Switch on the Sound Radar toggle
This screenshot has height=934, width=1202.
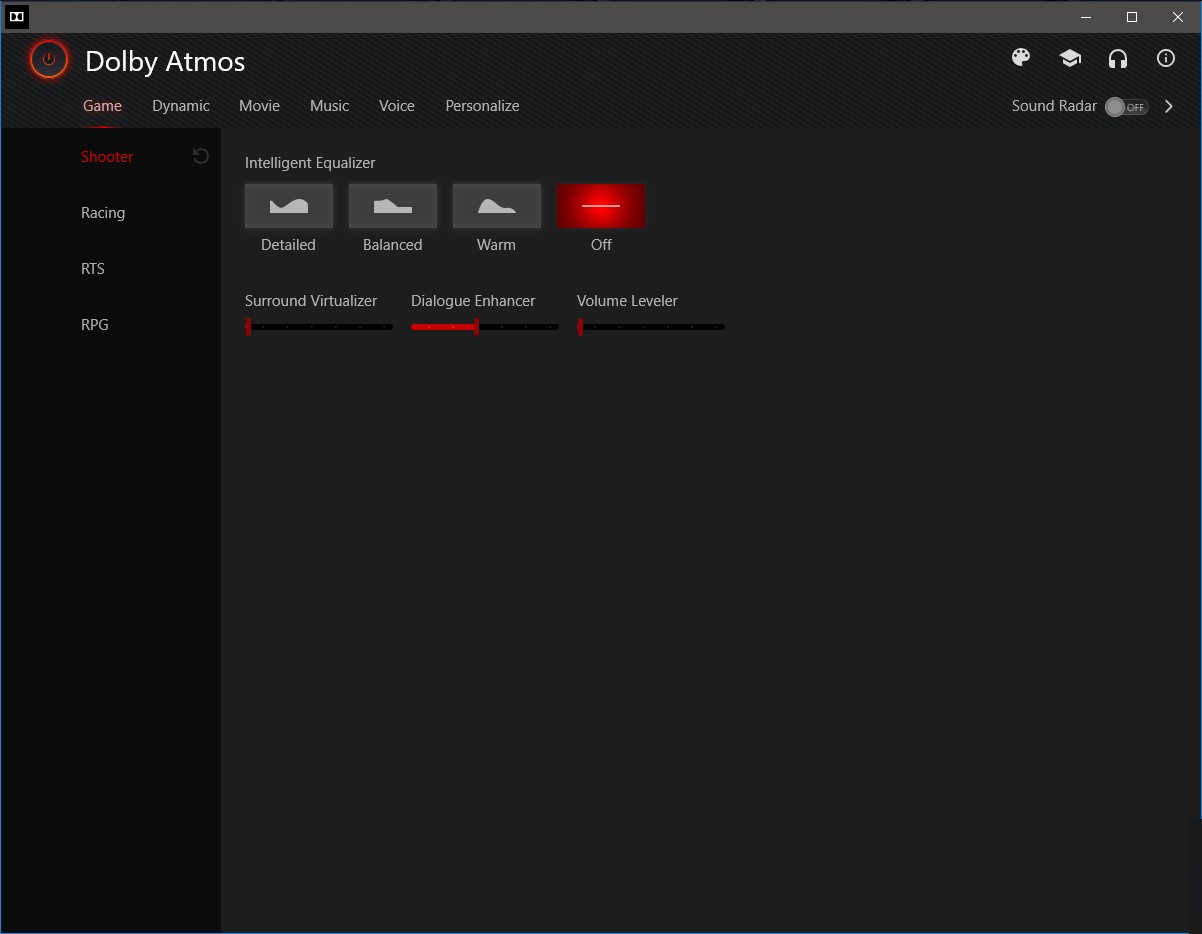[x=1127, y=107]
